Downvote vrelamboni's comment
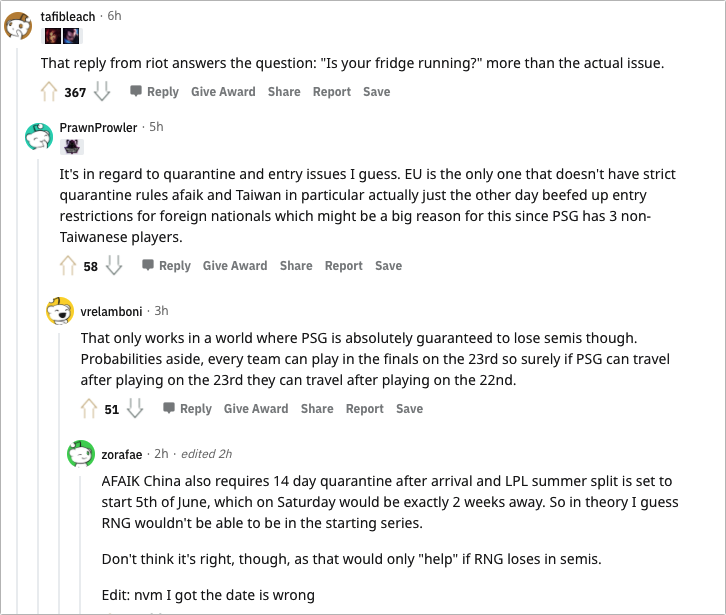Viewport: 726px width, 615px height. tap(135, 409)
